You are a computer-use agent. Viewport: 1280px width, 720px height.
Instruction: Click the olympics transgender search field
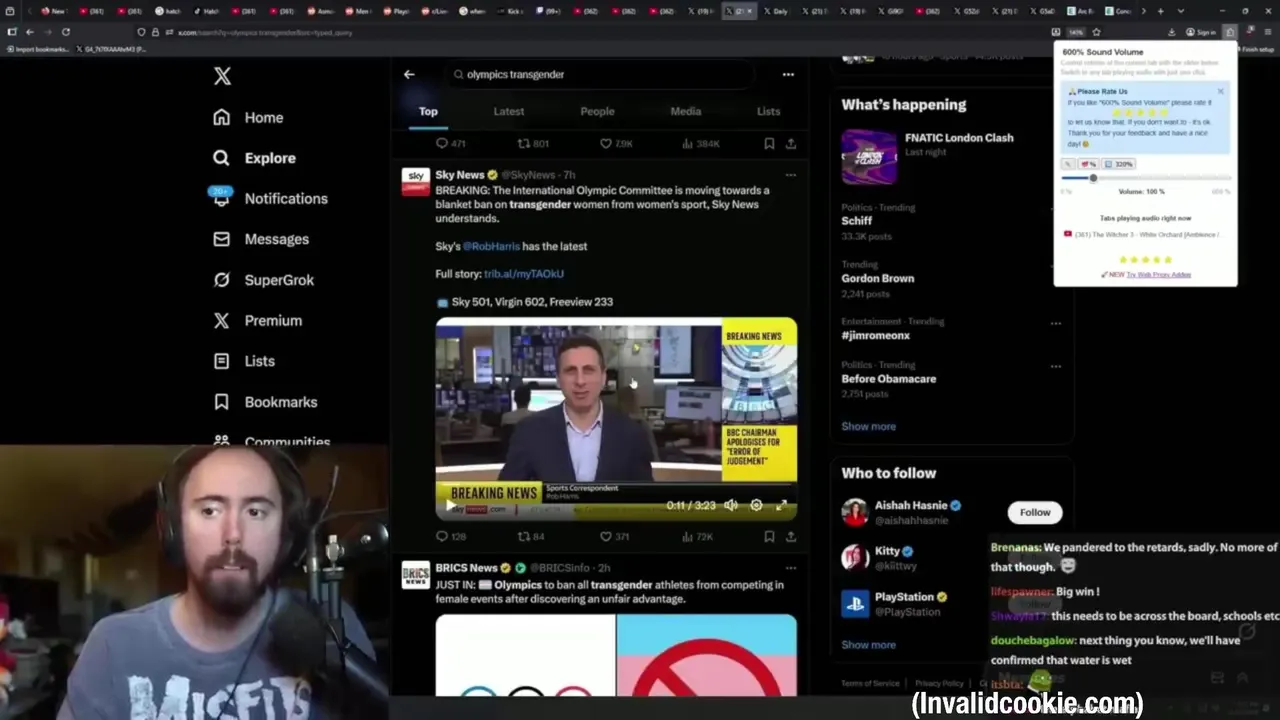click(600, 74)
